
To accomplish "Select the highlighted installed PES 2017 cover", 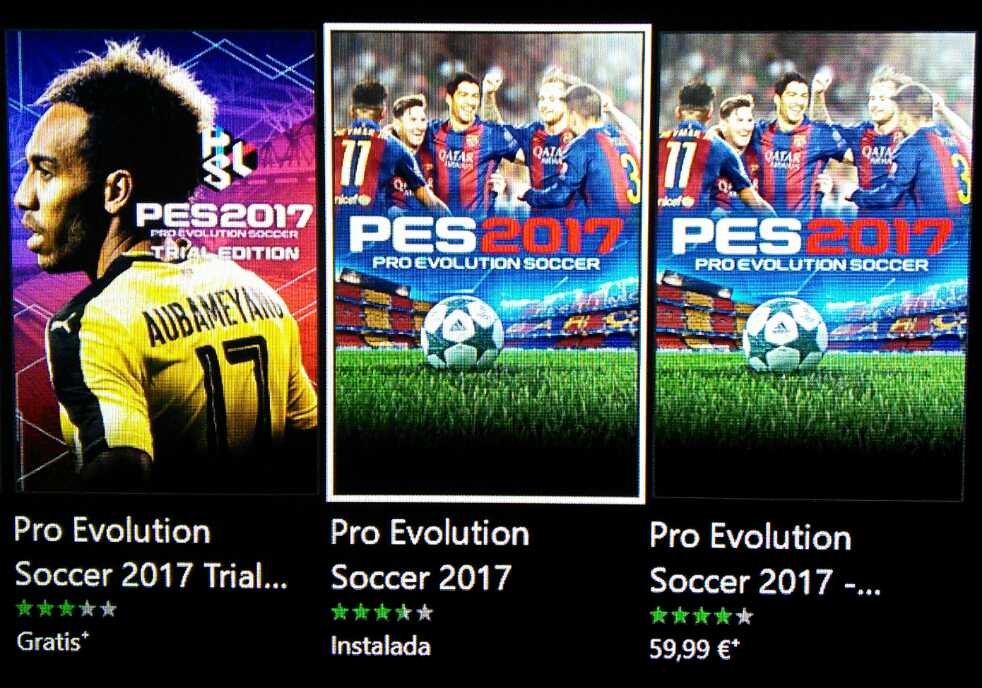I will click(x=487, y=263).
